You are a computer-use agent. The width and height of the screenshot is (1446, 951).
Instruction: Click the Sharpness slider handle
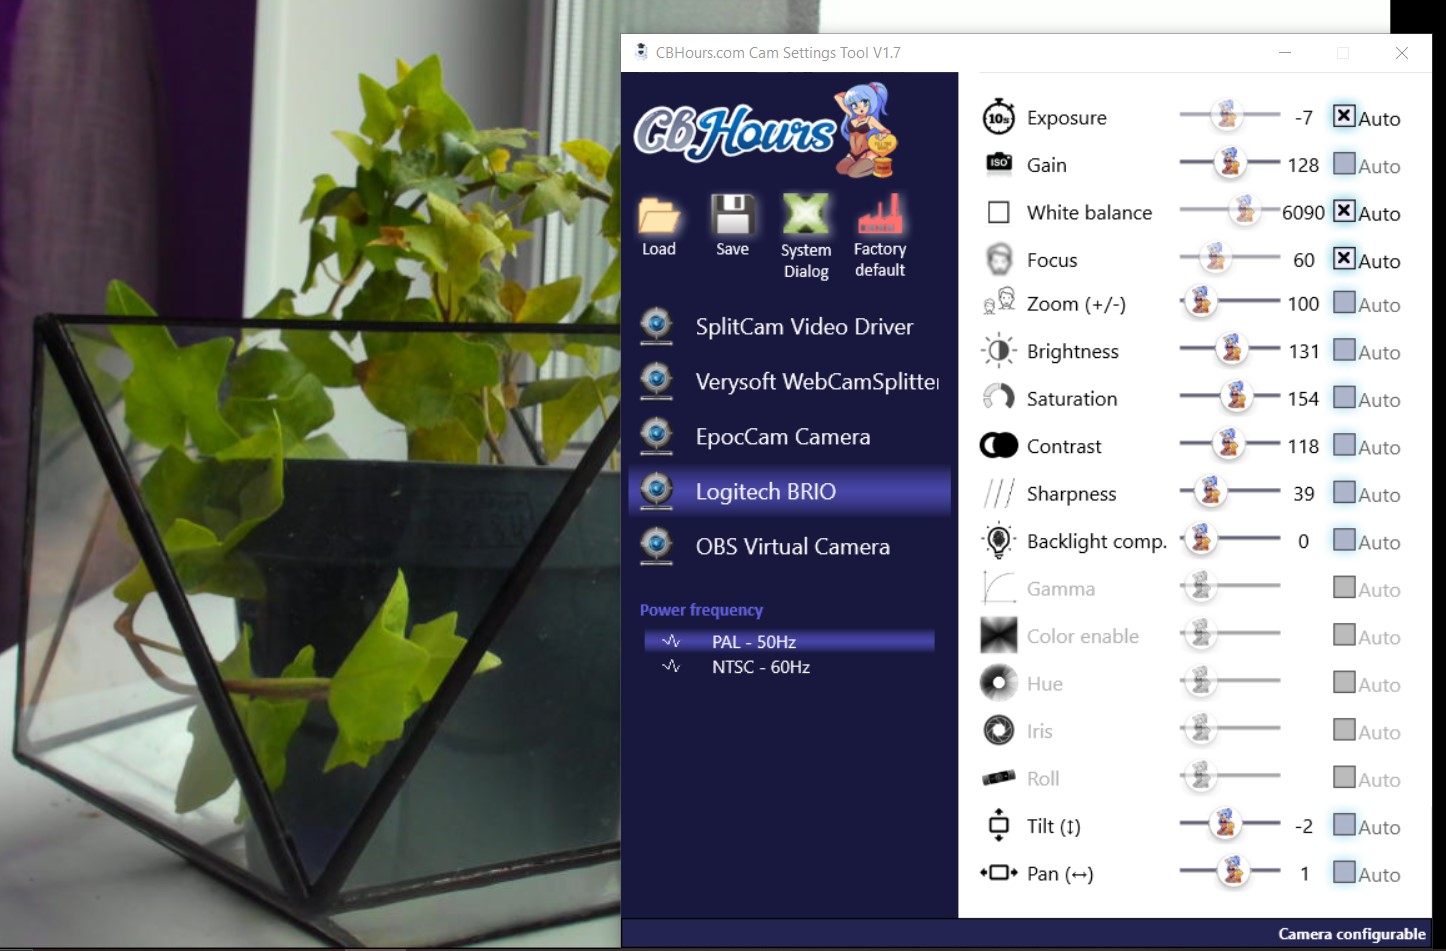click(x=1210, y=491)
